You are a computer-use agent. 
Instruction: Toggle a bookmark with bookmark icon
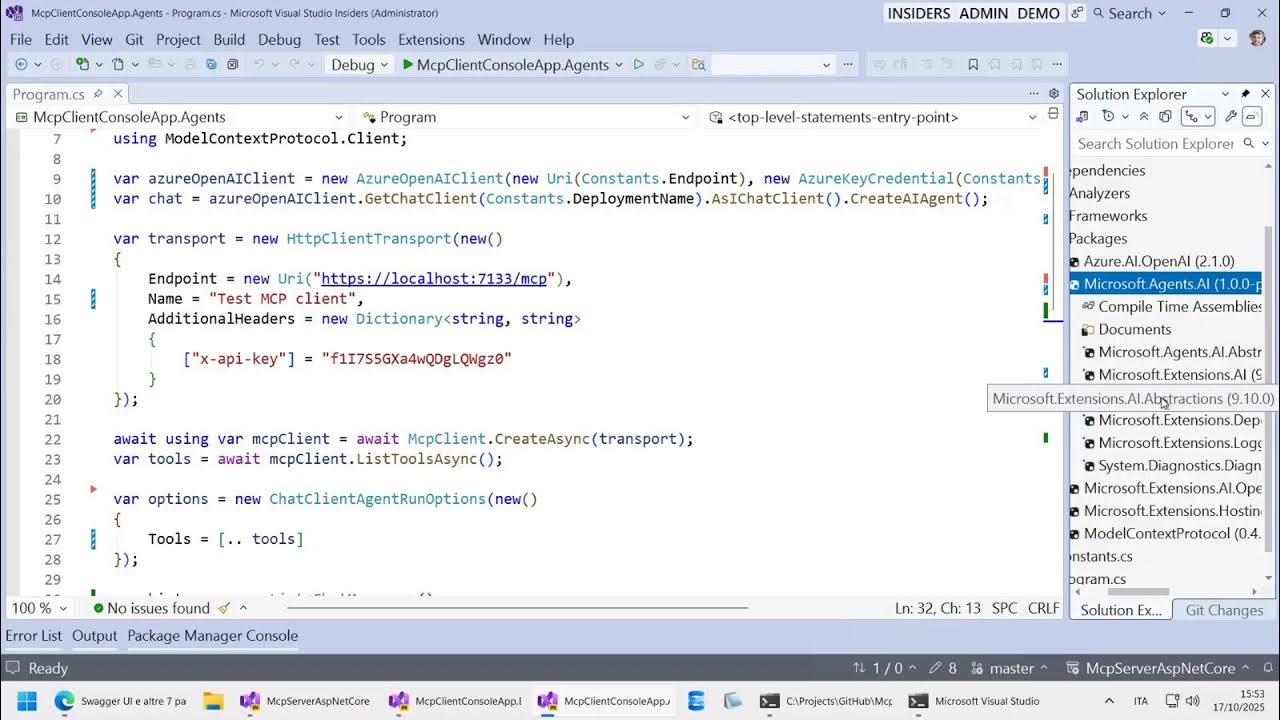[973, 64]
